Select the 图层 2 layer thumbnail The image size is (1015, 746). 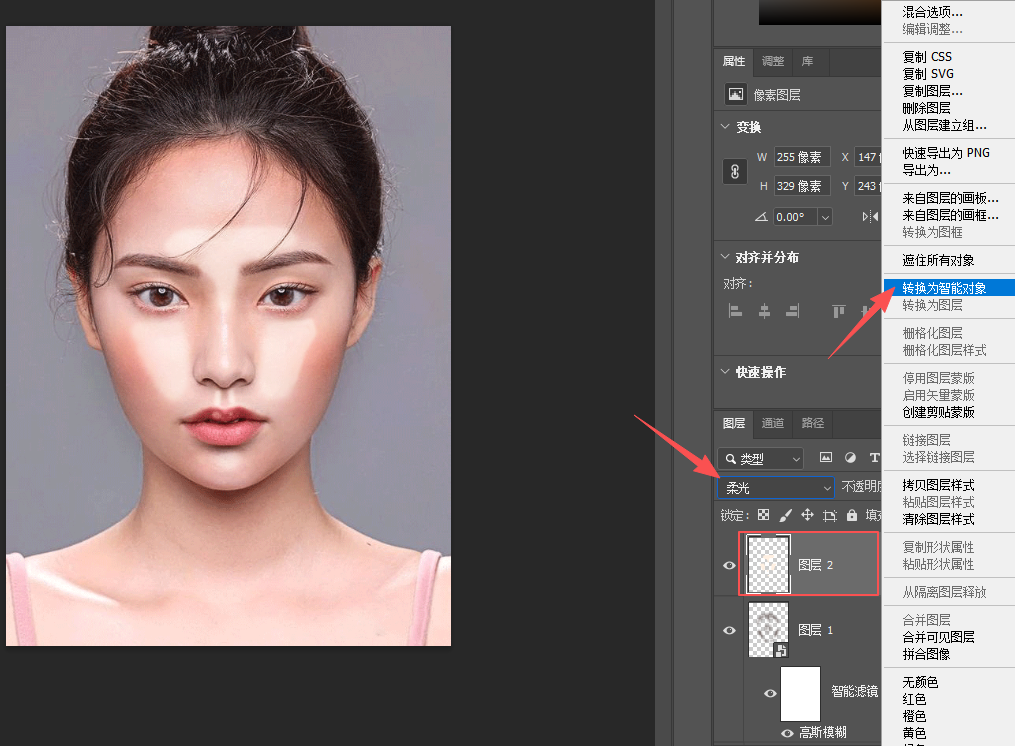click(x=768, y=564)
